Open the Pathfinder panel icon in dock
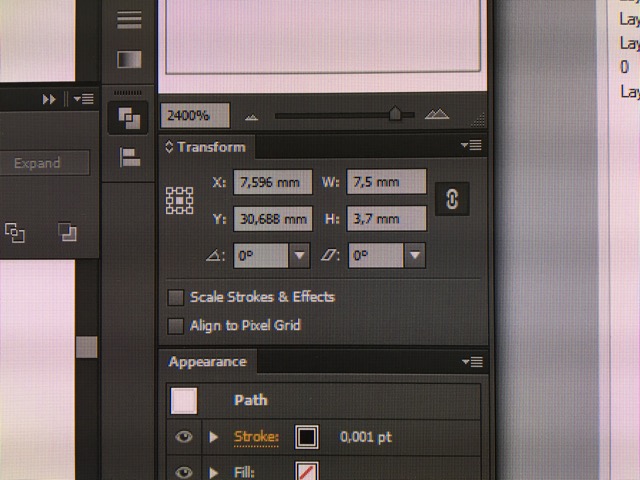 pos(129,118)
